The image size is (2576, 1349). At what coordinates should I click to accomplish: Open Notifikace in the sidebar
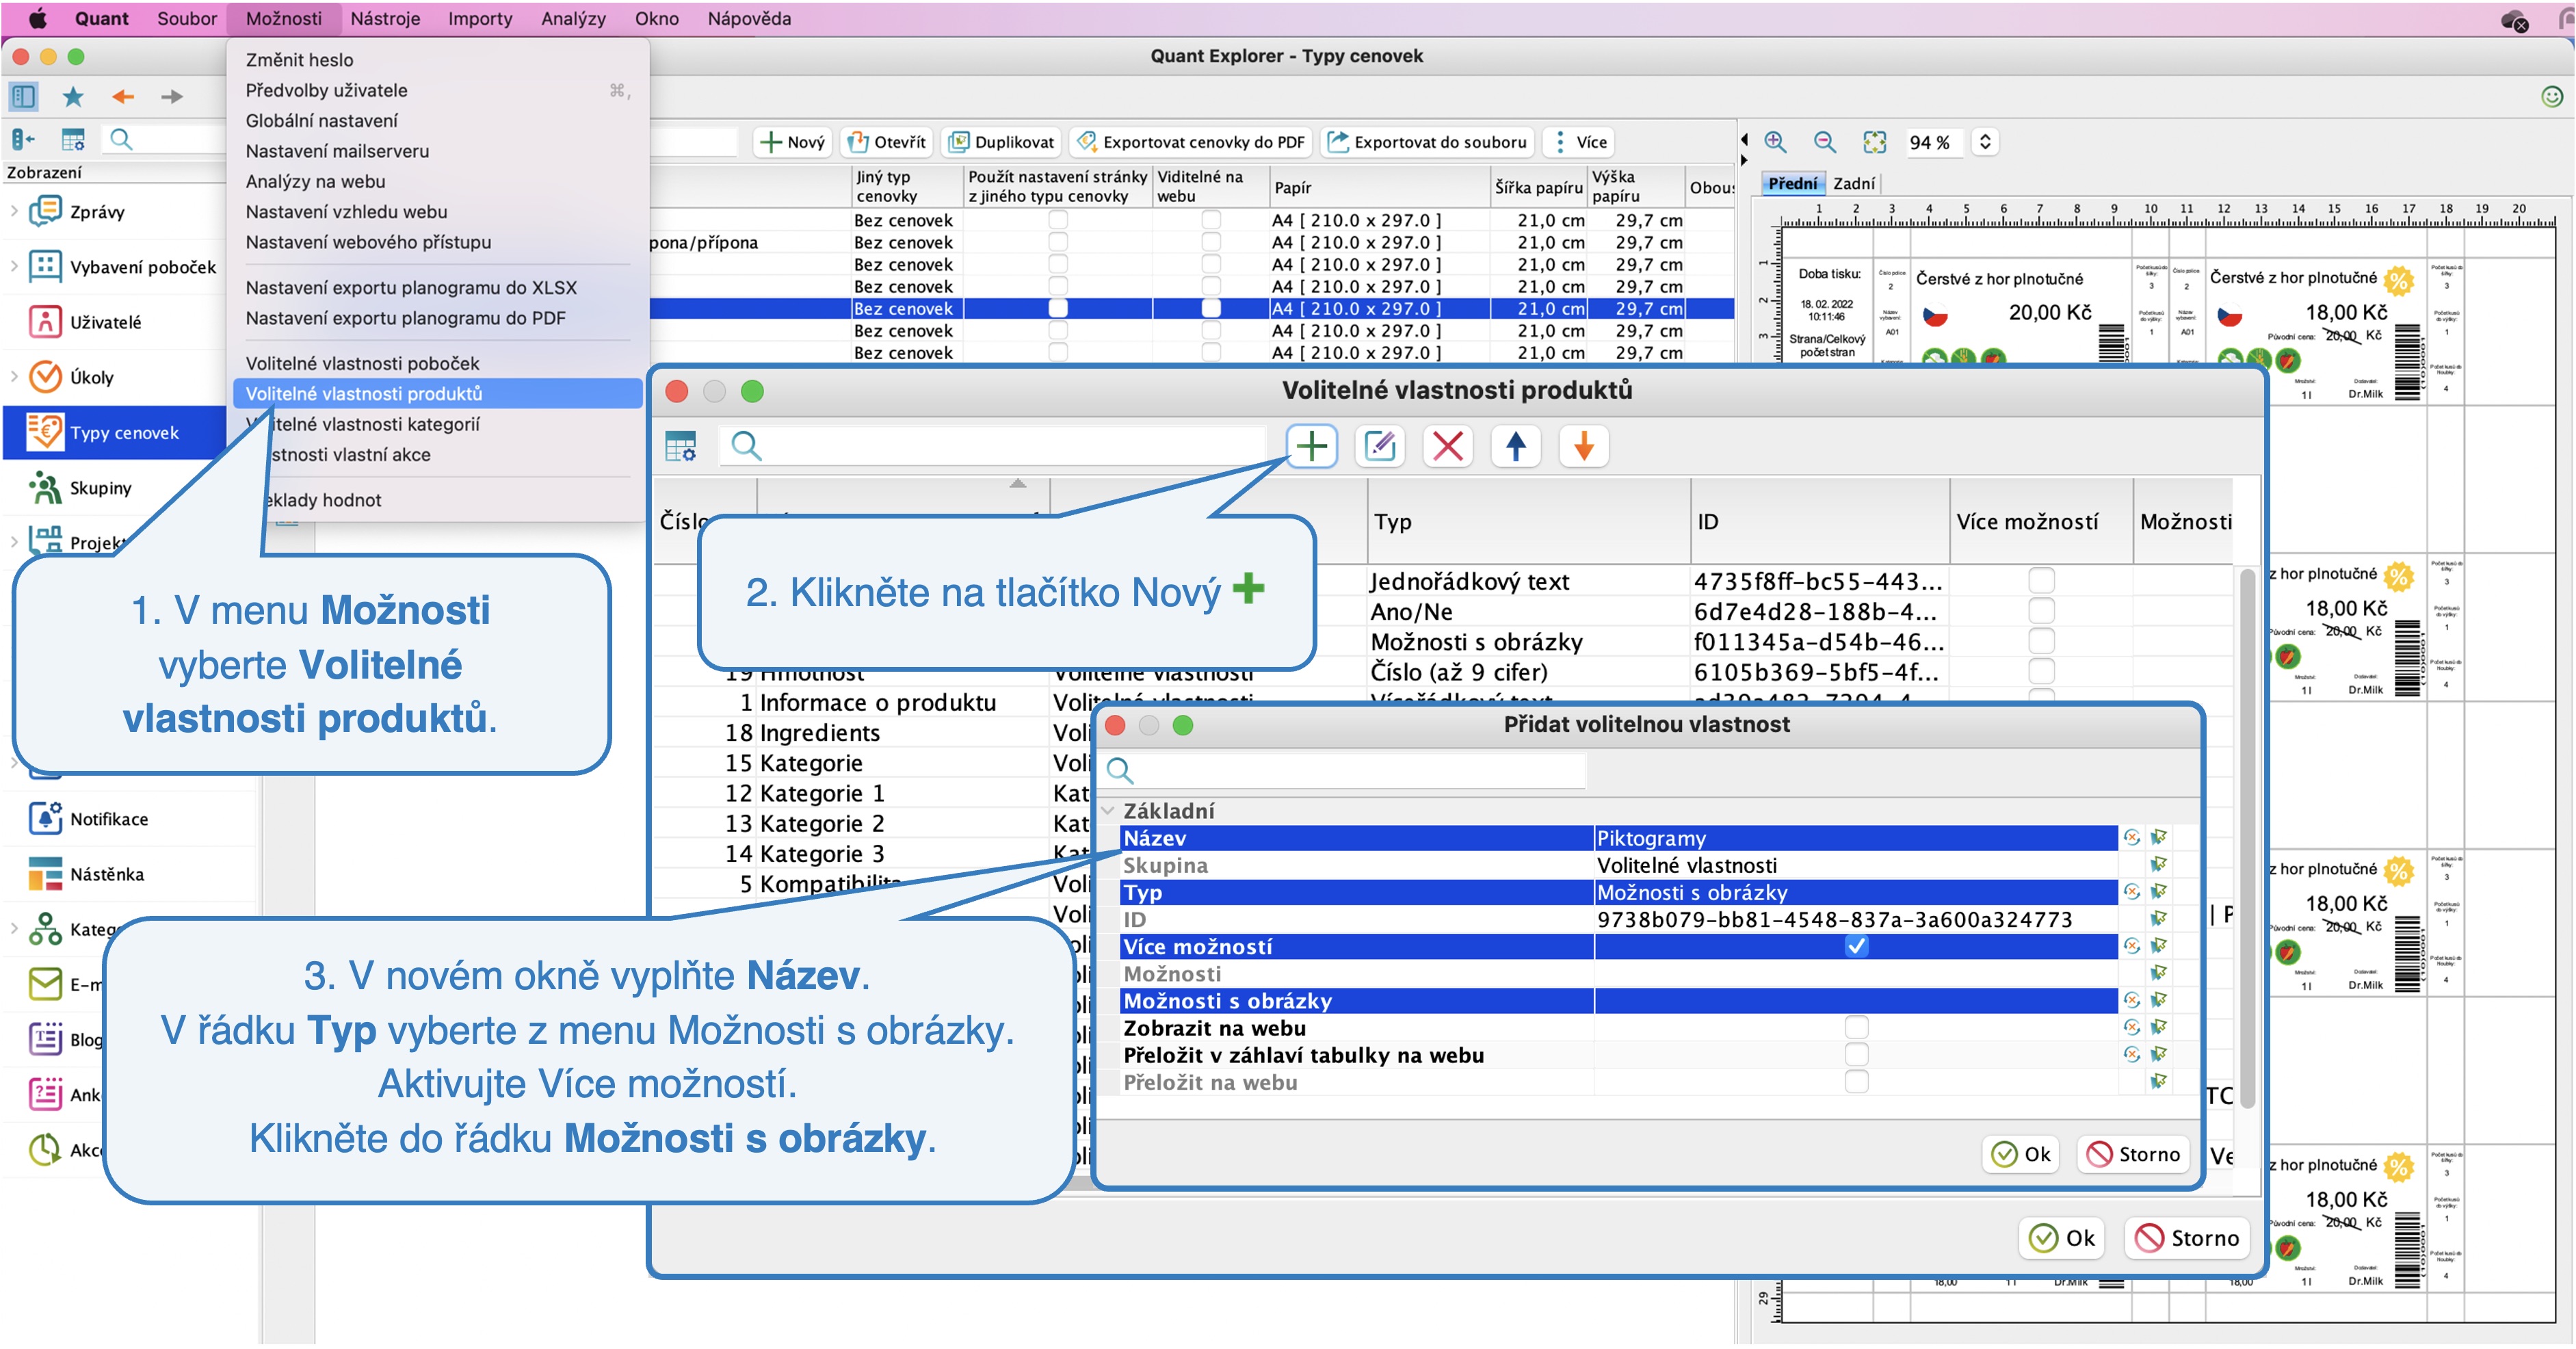[x=109, y=819]
